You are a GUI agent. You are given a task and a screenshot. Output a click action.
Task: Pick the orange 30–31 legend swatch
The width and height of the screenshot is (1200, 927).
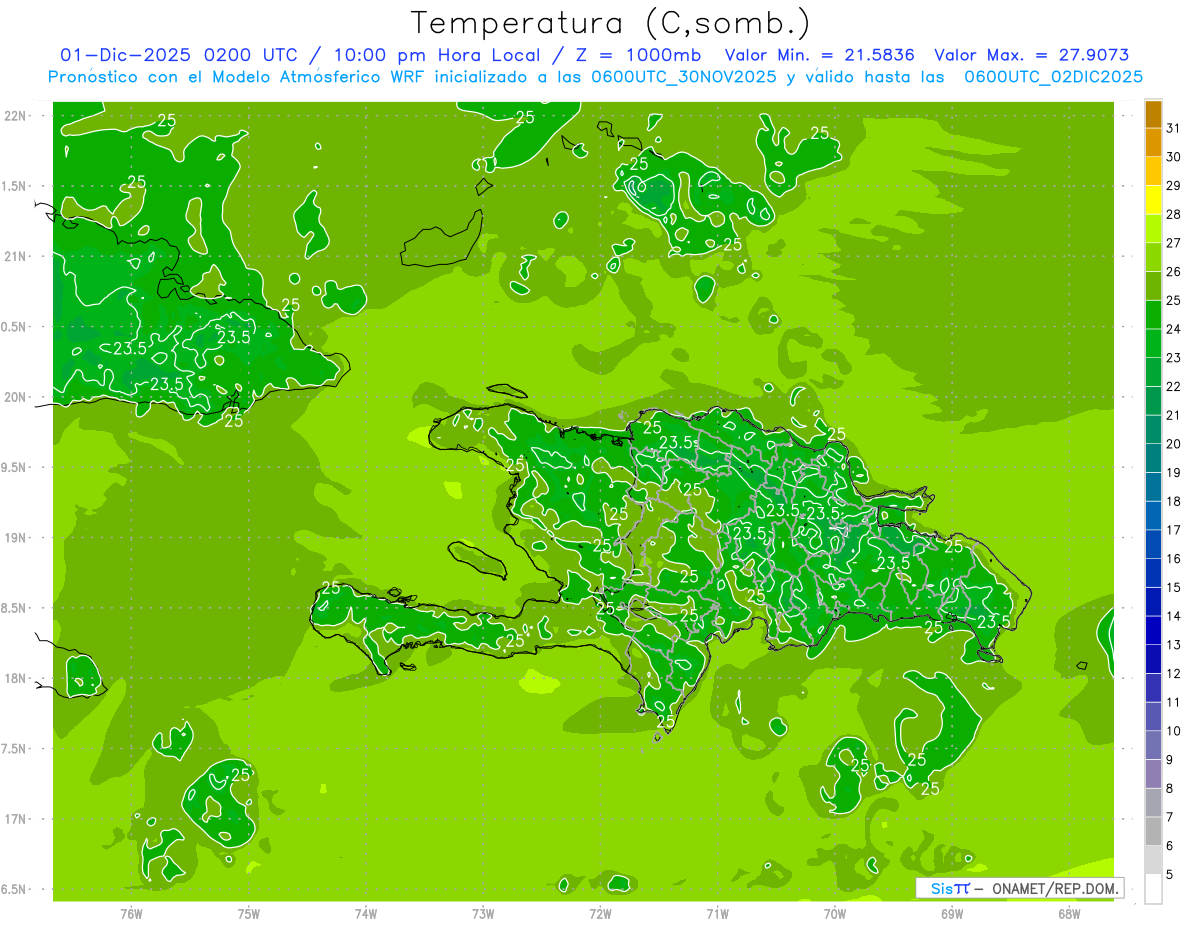1153,142
